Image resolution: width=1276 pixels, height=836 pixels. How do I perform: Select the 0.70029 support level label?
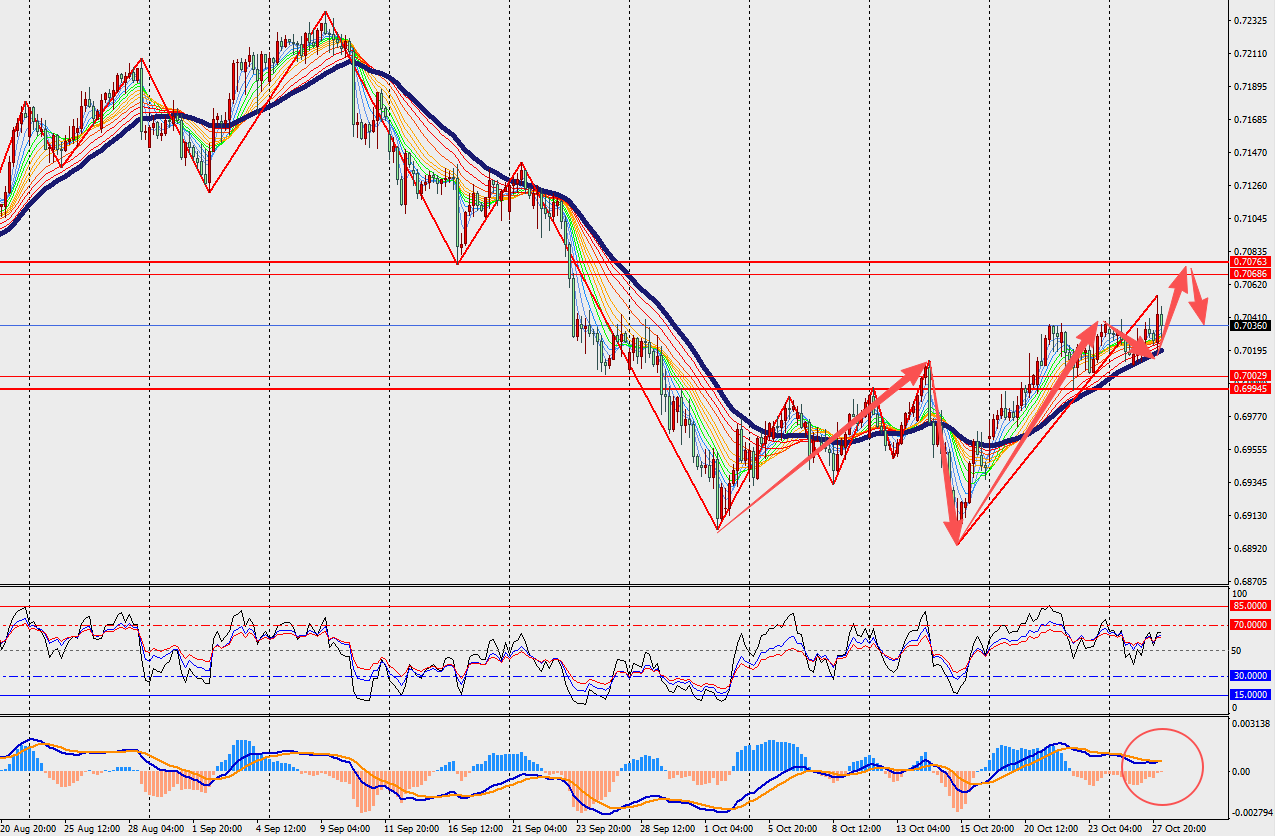(1250, 376)
